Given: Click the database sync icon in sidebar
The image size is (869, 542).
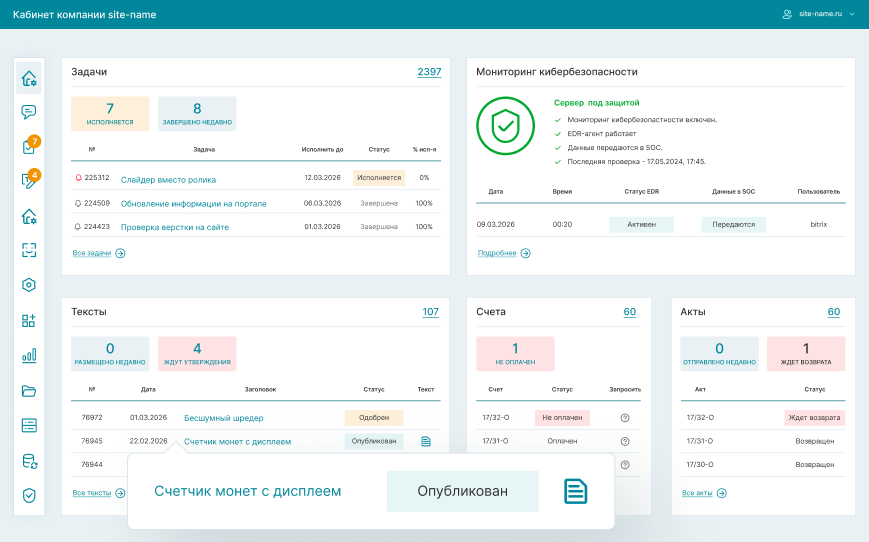Looking at the screenshot, I should pos(29,460).
